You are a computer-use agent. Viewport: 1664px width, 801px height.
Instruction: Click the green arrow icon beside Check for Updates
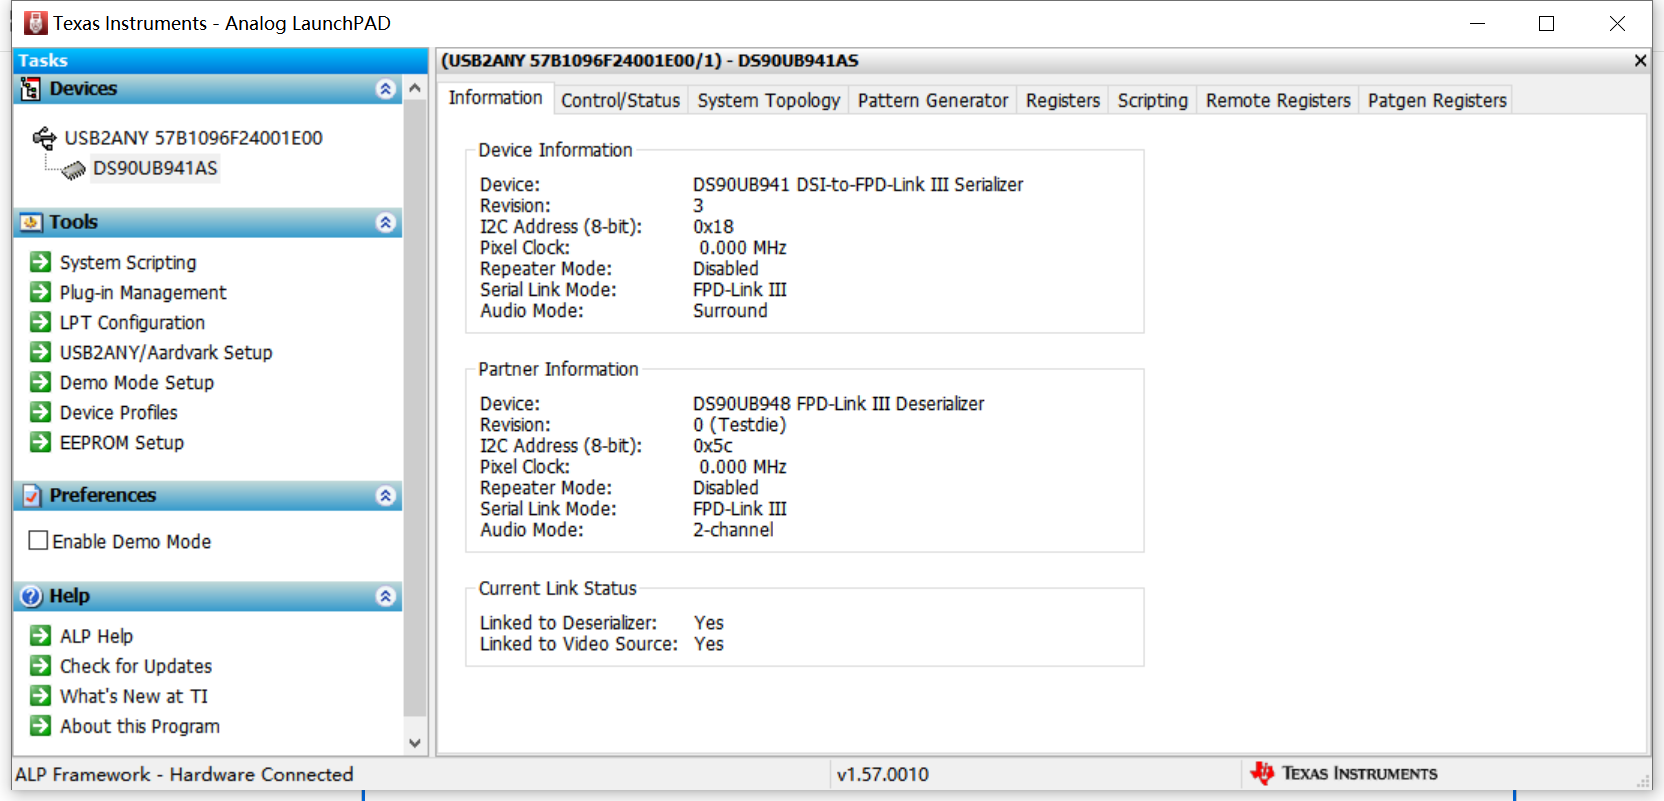40,666
